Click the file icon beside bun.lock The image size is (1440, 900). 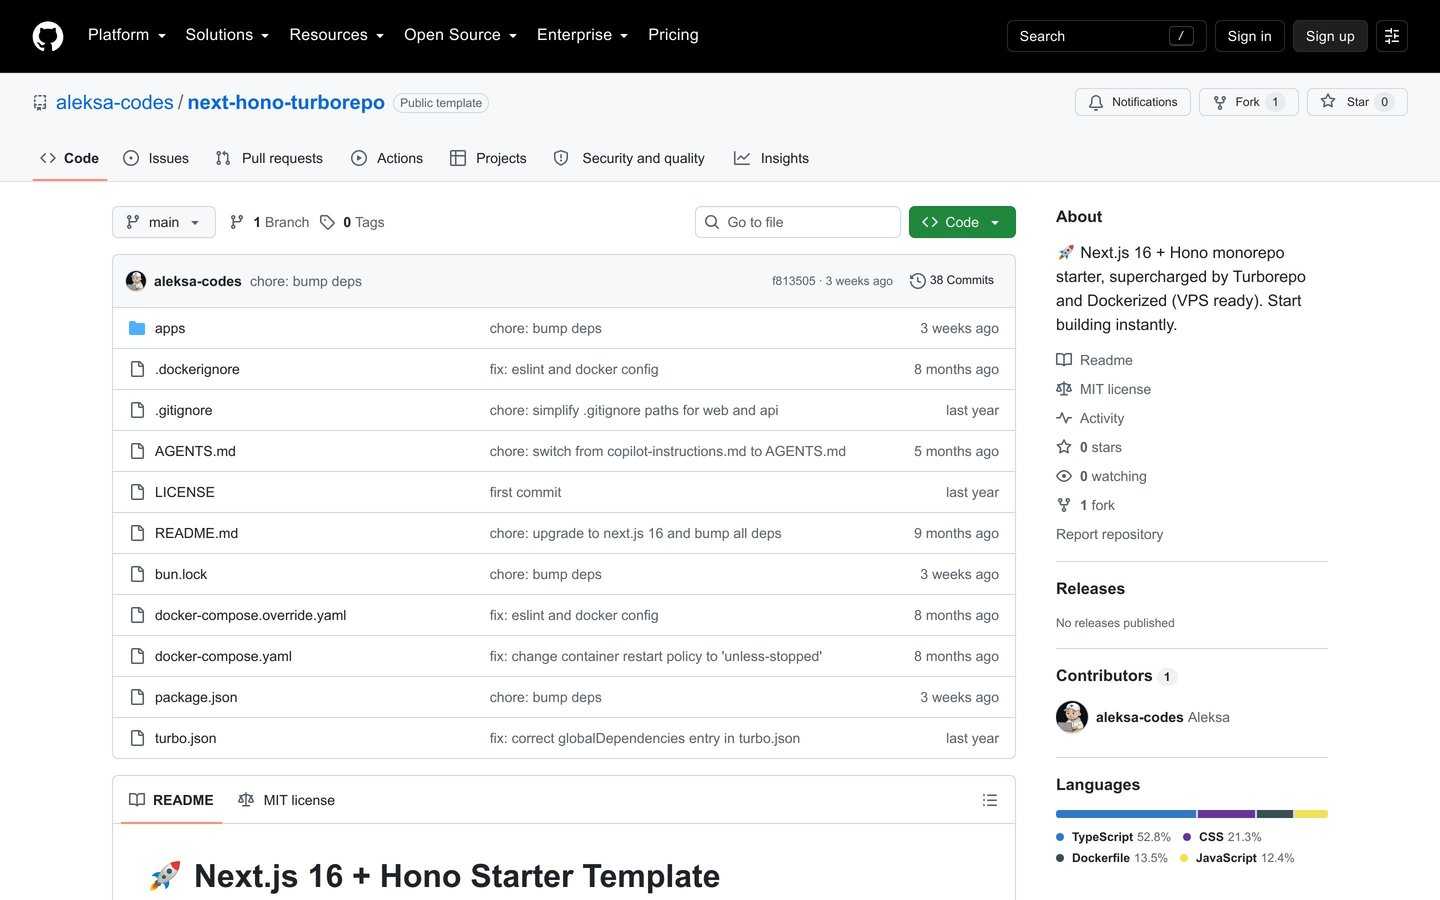(x=137, y=574)
